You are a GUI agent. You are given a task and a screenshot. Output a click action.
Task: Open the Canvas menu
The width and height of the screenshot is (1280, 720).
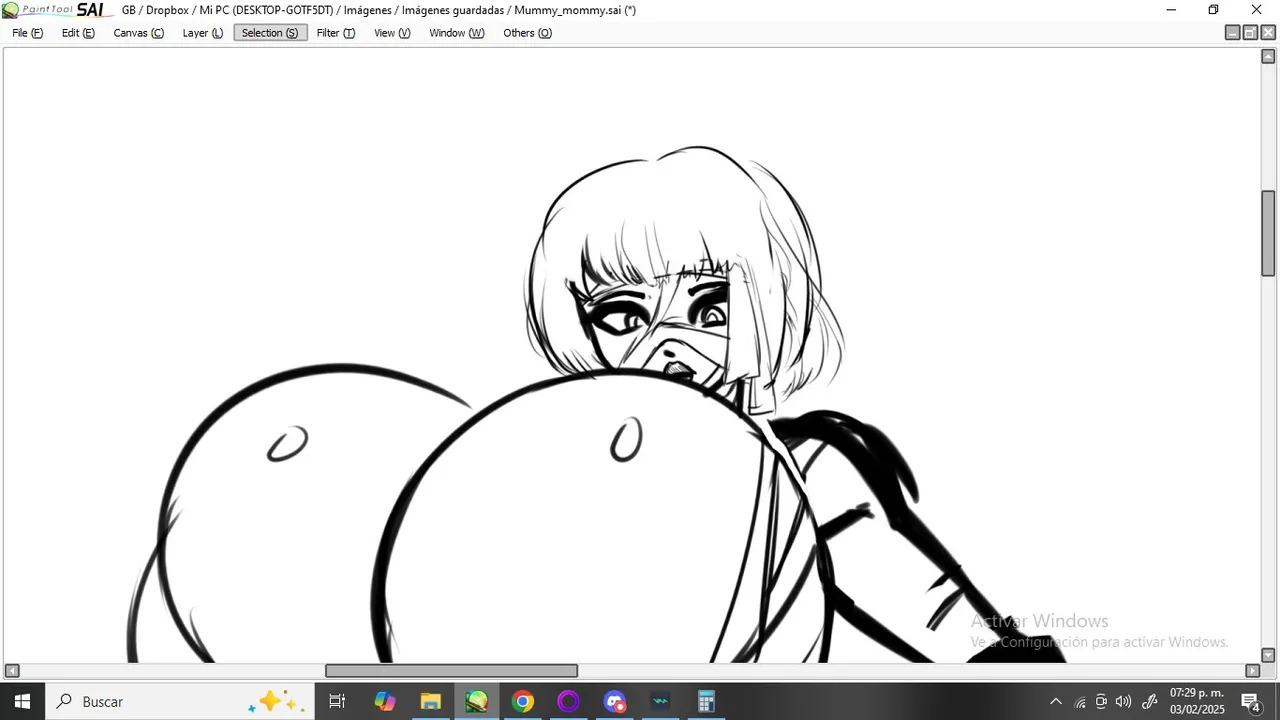pyautogui.click(x=138, y=33)
